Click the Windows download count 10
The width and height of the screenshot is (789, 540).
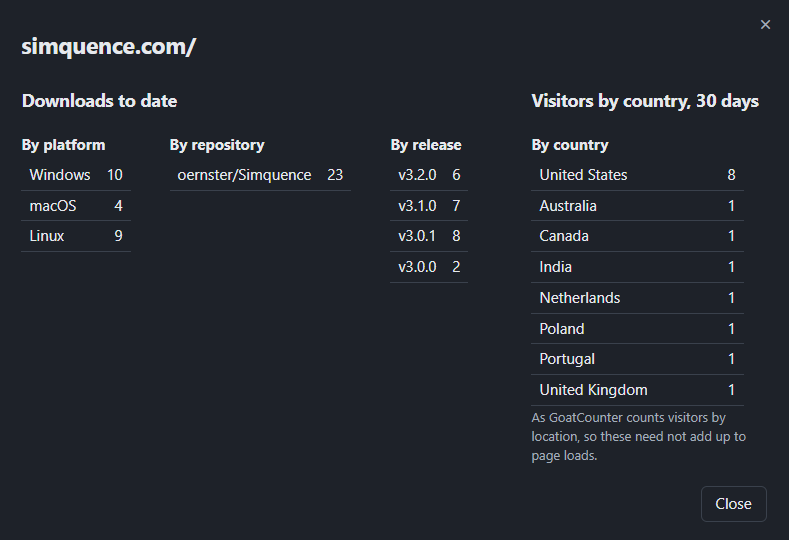[x=115, y=175]
